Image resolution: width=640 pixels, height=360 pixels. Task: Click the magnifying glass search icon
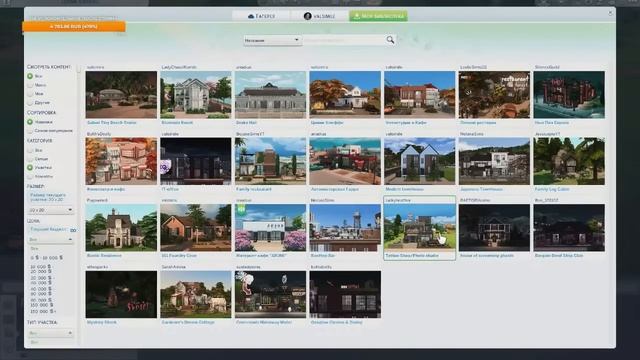pyautogui.click(x=390, y=40)
